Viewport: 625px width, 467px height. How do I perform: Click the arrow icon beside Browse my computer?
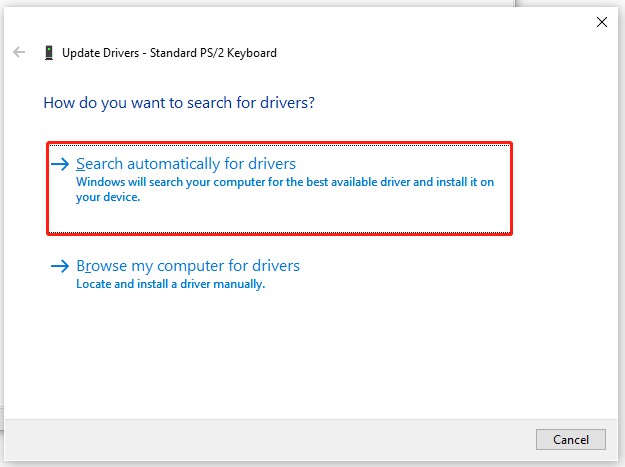(61, 267)
